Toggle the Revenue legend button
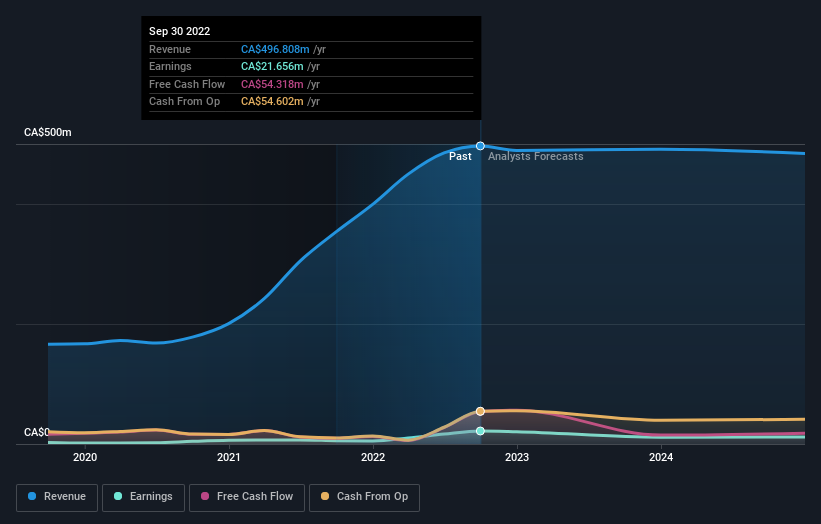Viewport: 821px width, 524px height. 57,497
